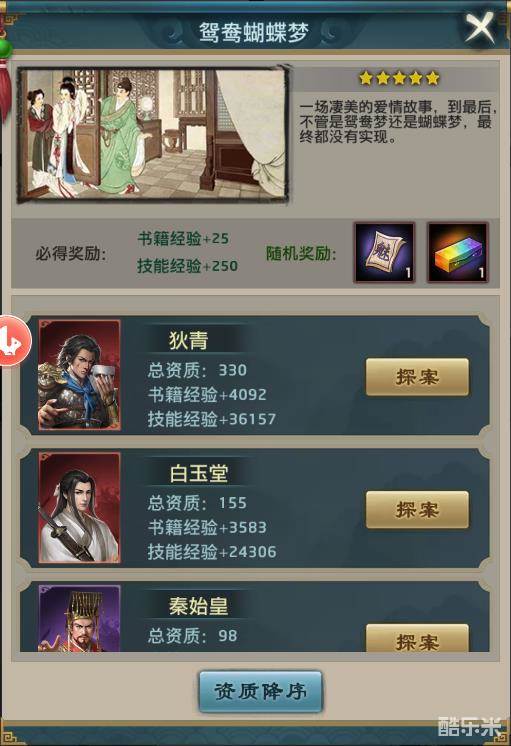
Task: Open the story illustration painting
Action: pyautogui.click(x=153, y=135)
